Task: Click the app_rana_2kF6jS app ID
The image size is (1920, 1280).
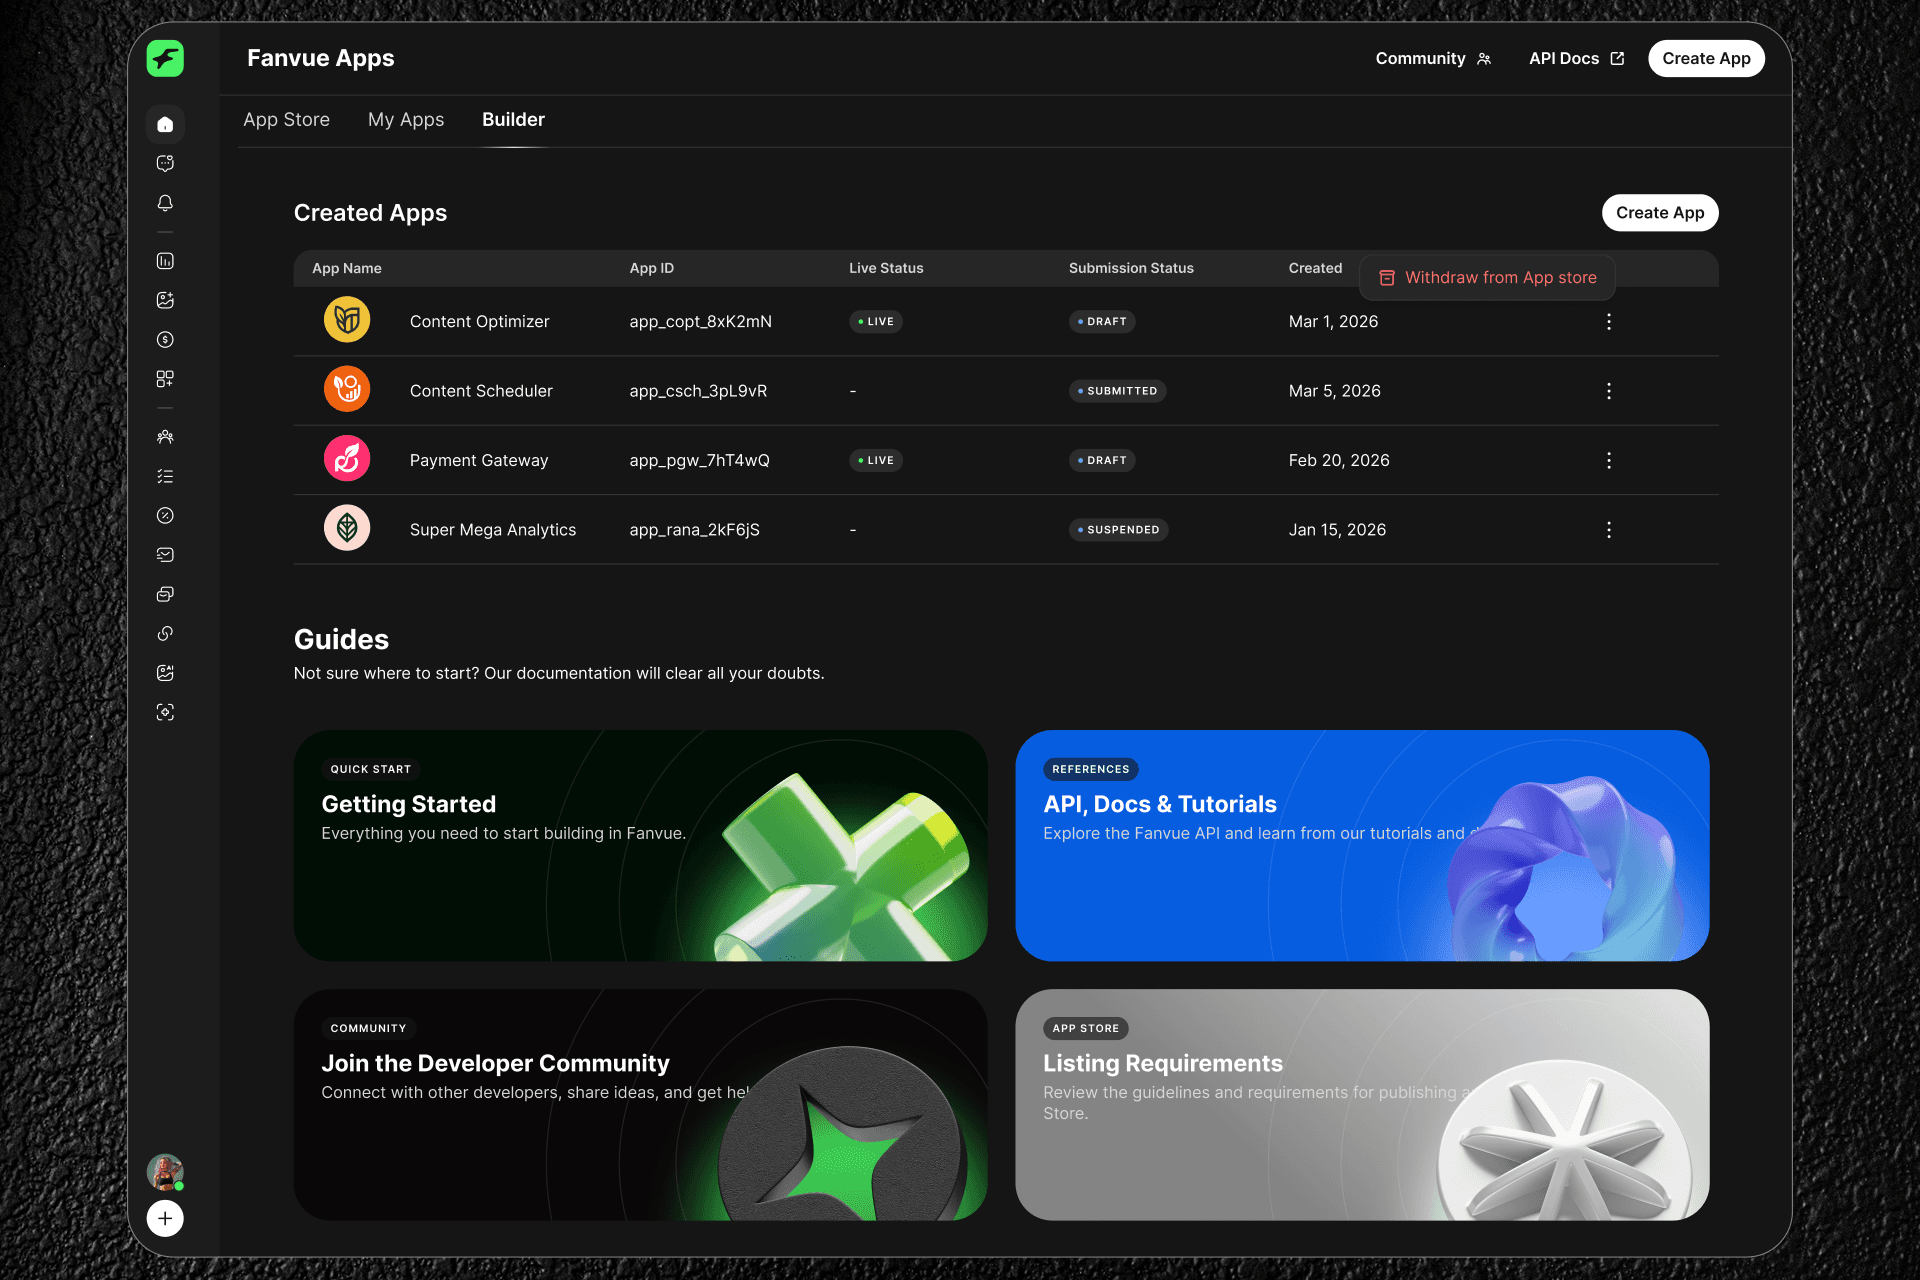Action: click(x=694, y=530)
